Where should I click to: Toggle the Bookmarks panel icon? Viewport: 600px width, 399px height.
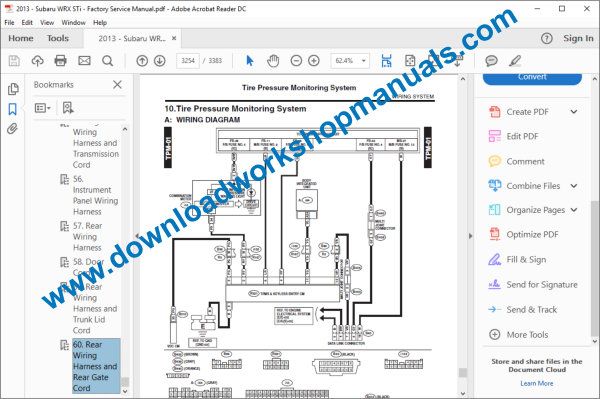coord(13,109)
